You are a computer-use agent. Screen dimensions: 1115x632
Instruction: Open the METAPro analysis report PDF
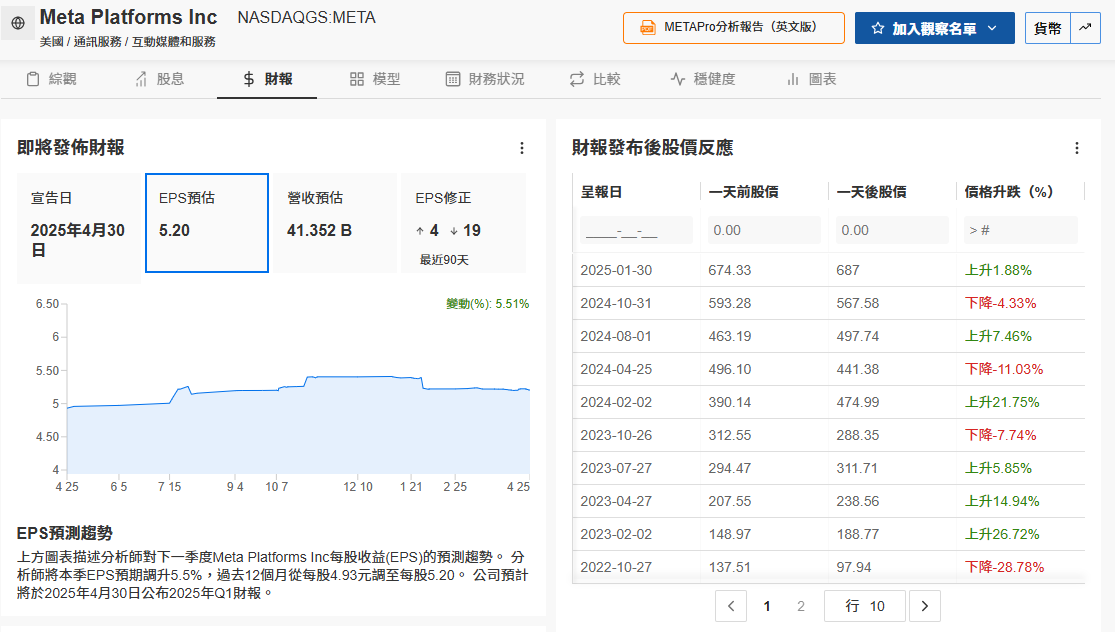734,28
